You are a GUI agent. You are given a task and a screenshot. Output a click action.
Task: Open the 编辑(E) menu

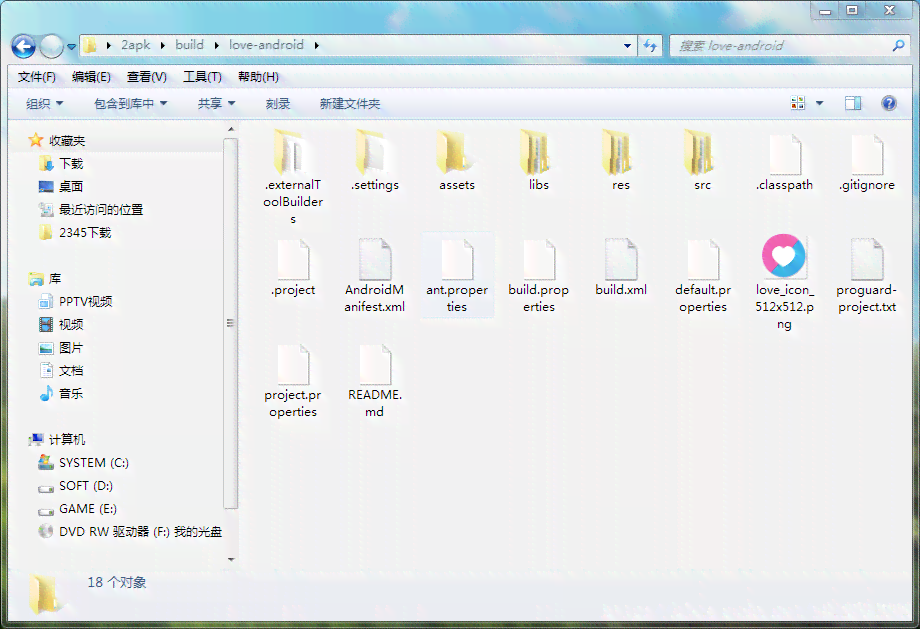(x=91, y=77)
